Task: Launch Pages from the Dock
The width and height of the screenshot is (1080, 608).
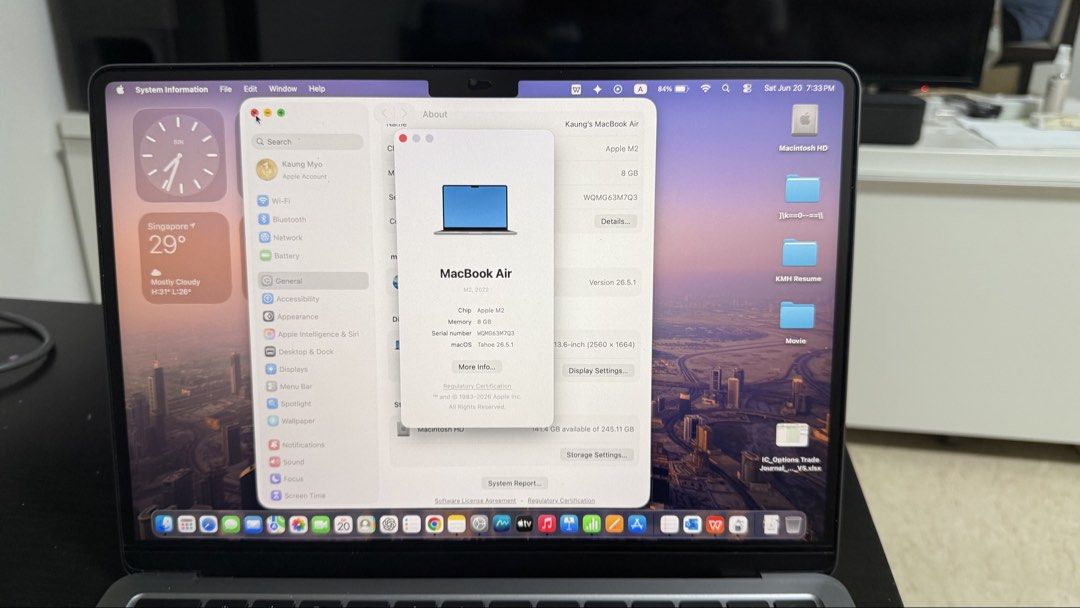Action: (x=614, y=525)
